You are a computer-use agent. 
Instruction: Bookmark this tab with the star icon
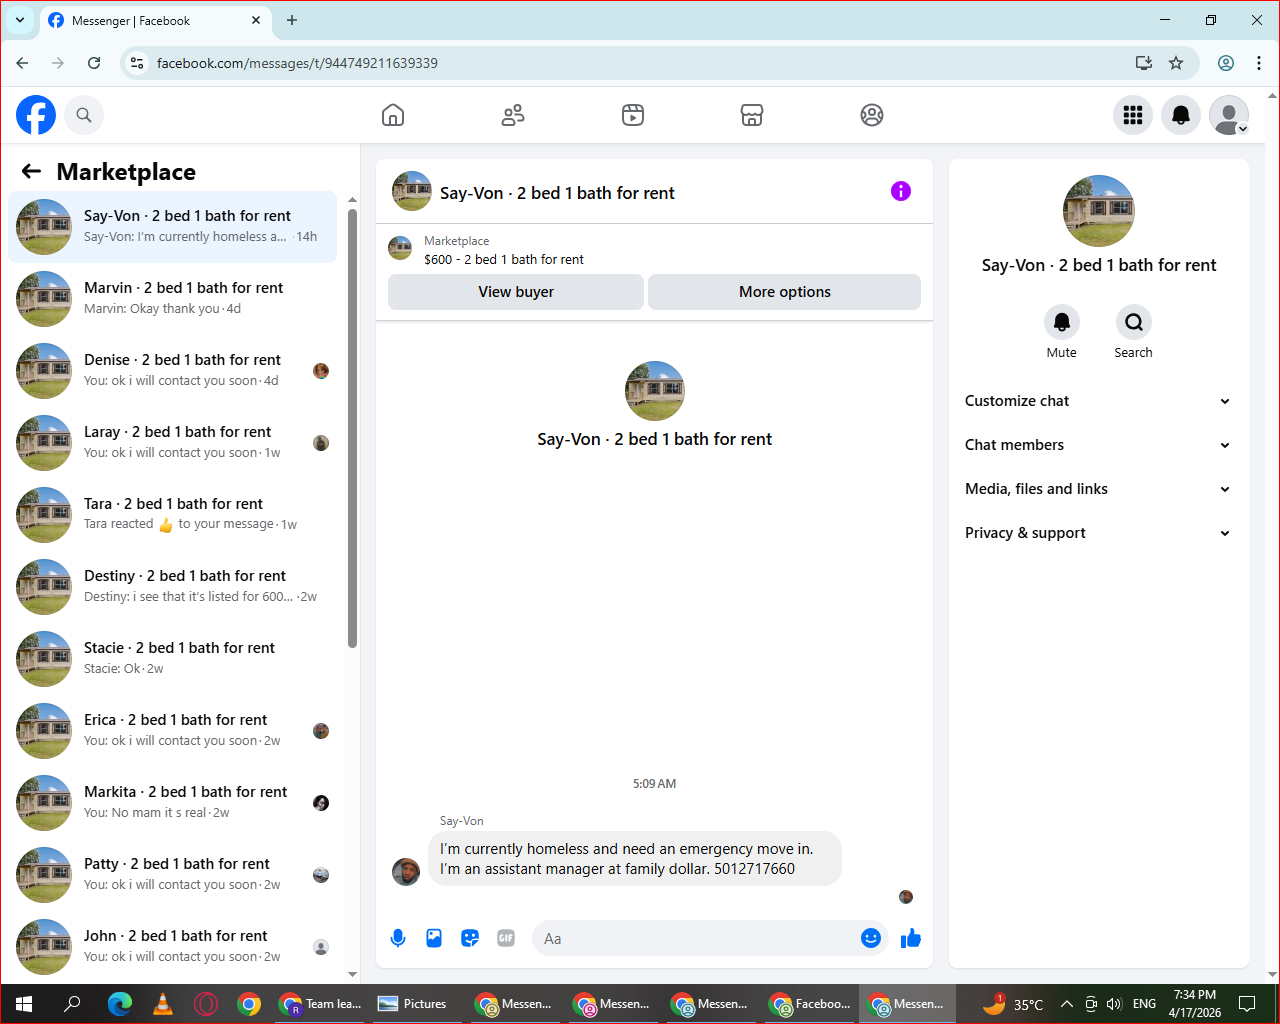[x=1176, y=63]
